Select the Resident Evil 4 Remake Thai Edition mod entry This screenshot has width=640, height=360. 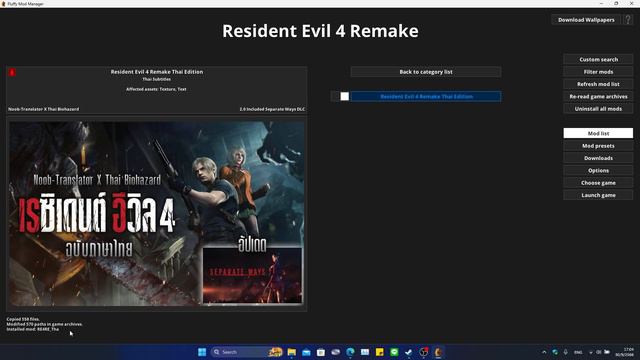click(426, 96)
